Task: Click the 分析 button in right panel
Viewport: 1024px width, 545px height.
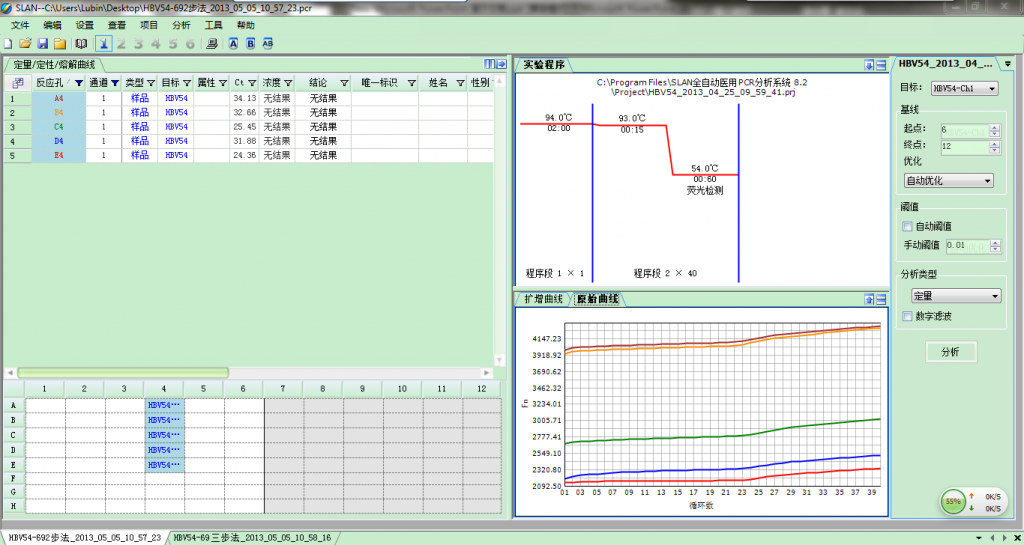Action: point(951,352)
